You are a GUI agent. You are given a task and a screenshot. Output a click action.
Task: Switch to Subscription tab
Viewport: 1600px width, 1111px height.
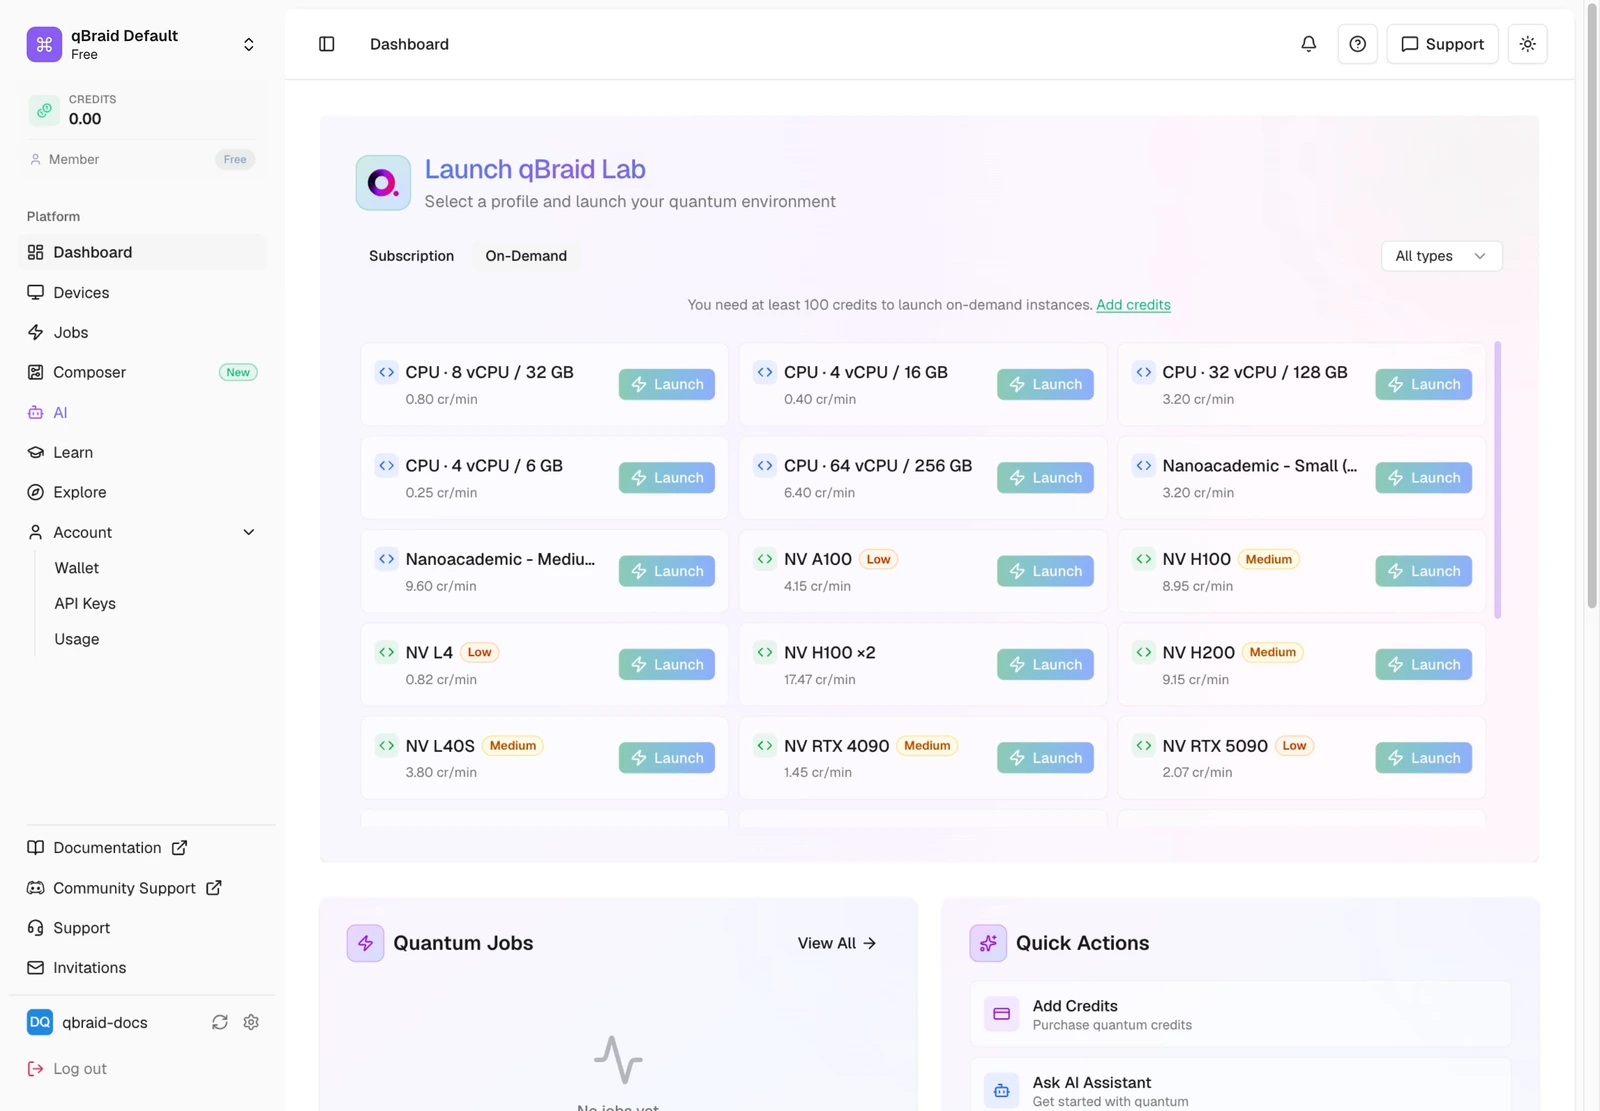(x=411, y=256)
